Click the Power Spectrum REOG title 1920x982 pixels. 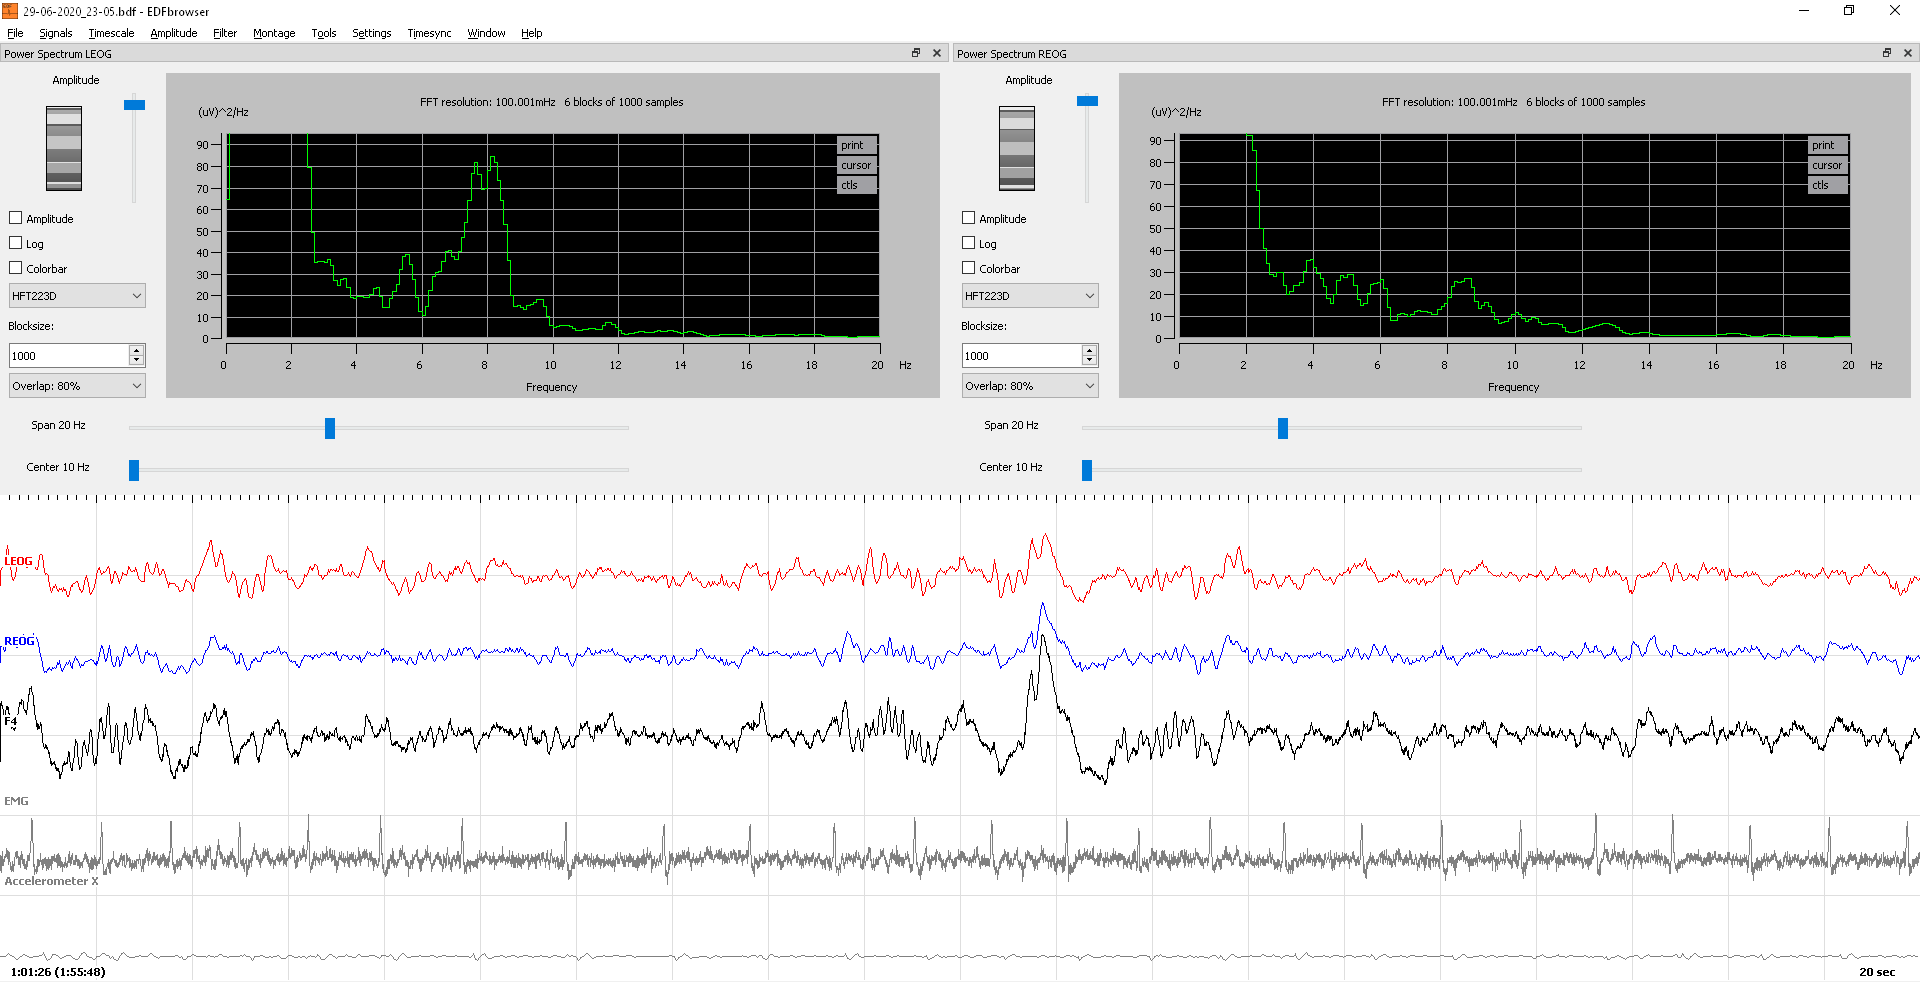click(1012, 54)
